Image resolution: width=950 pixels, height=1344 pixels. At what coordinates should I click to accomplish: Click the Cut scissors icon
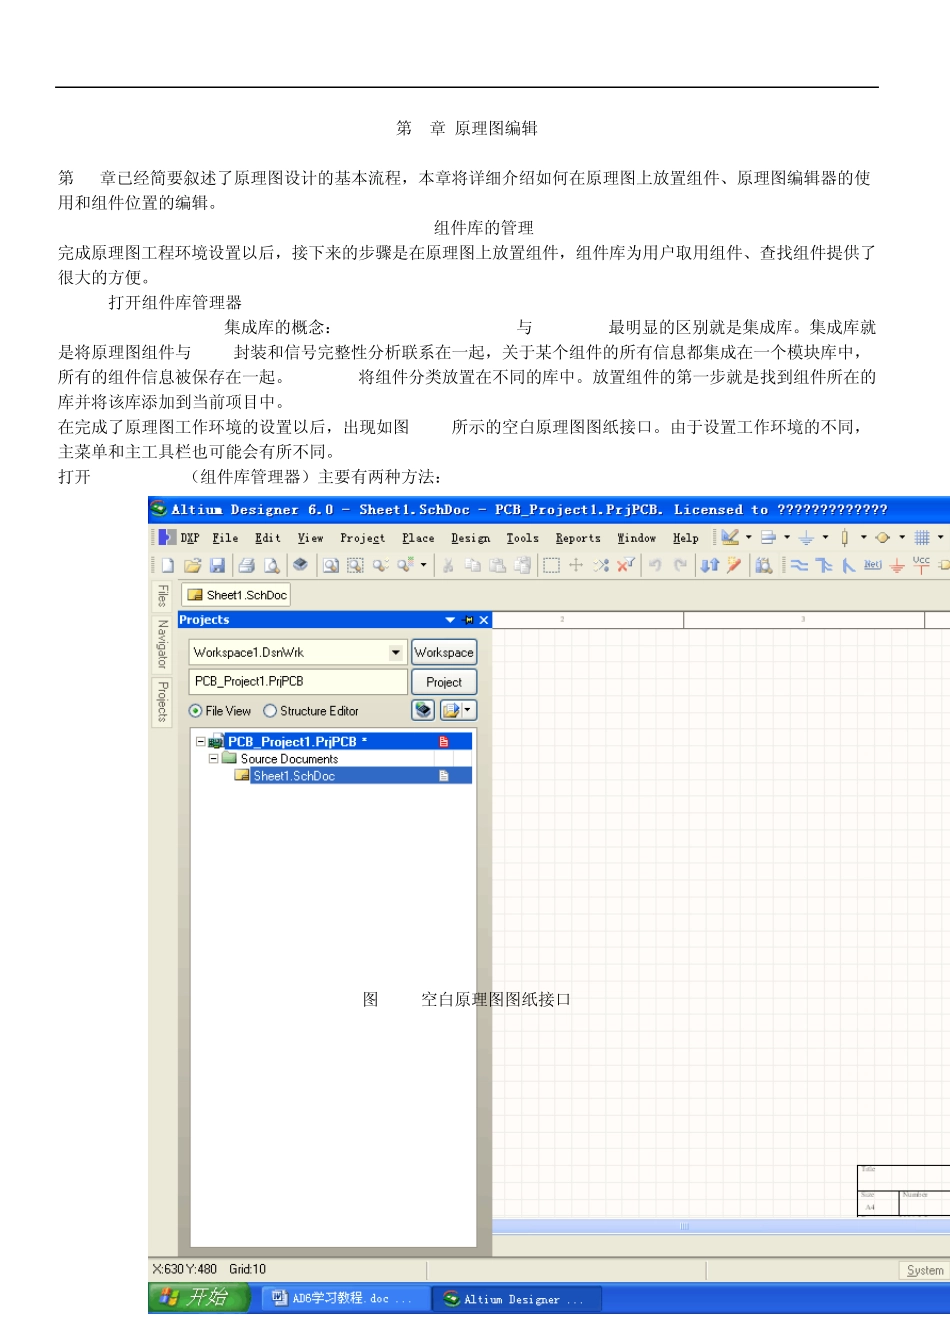(448, 565)
